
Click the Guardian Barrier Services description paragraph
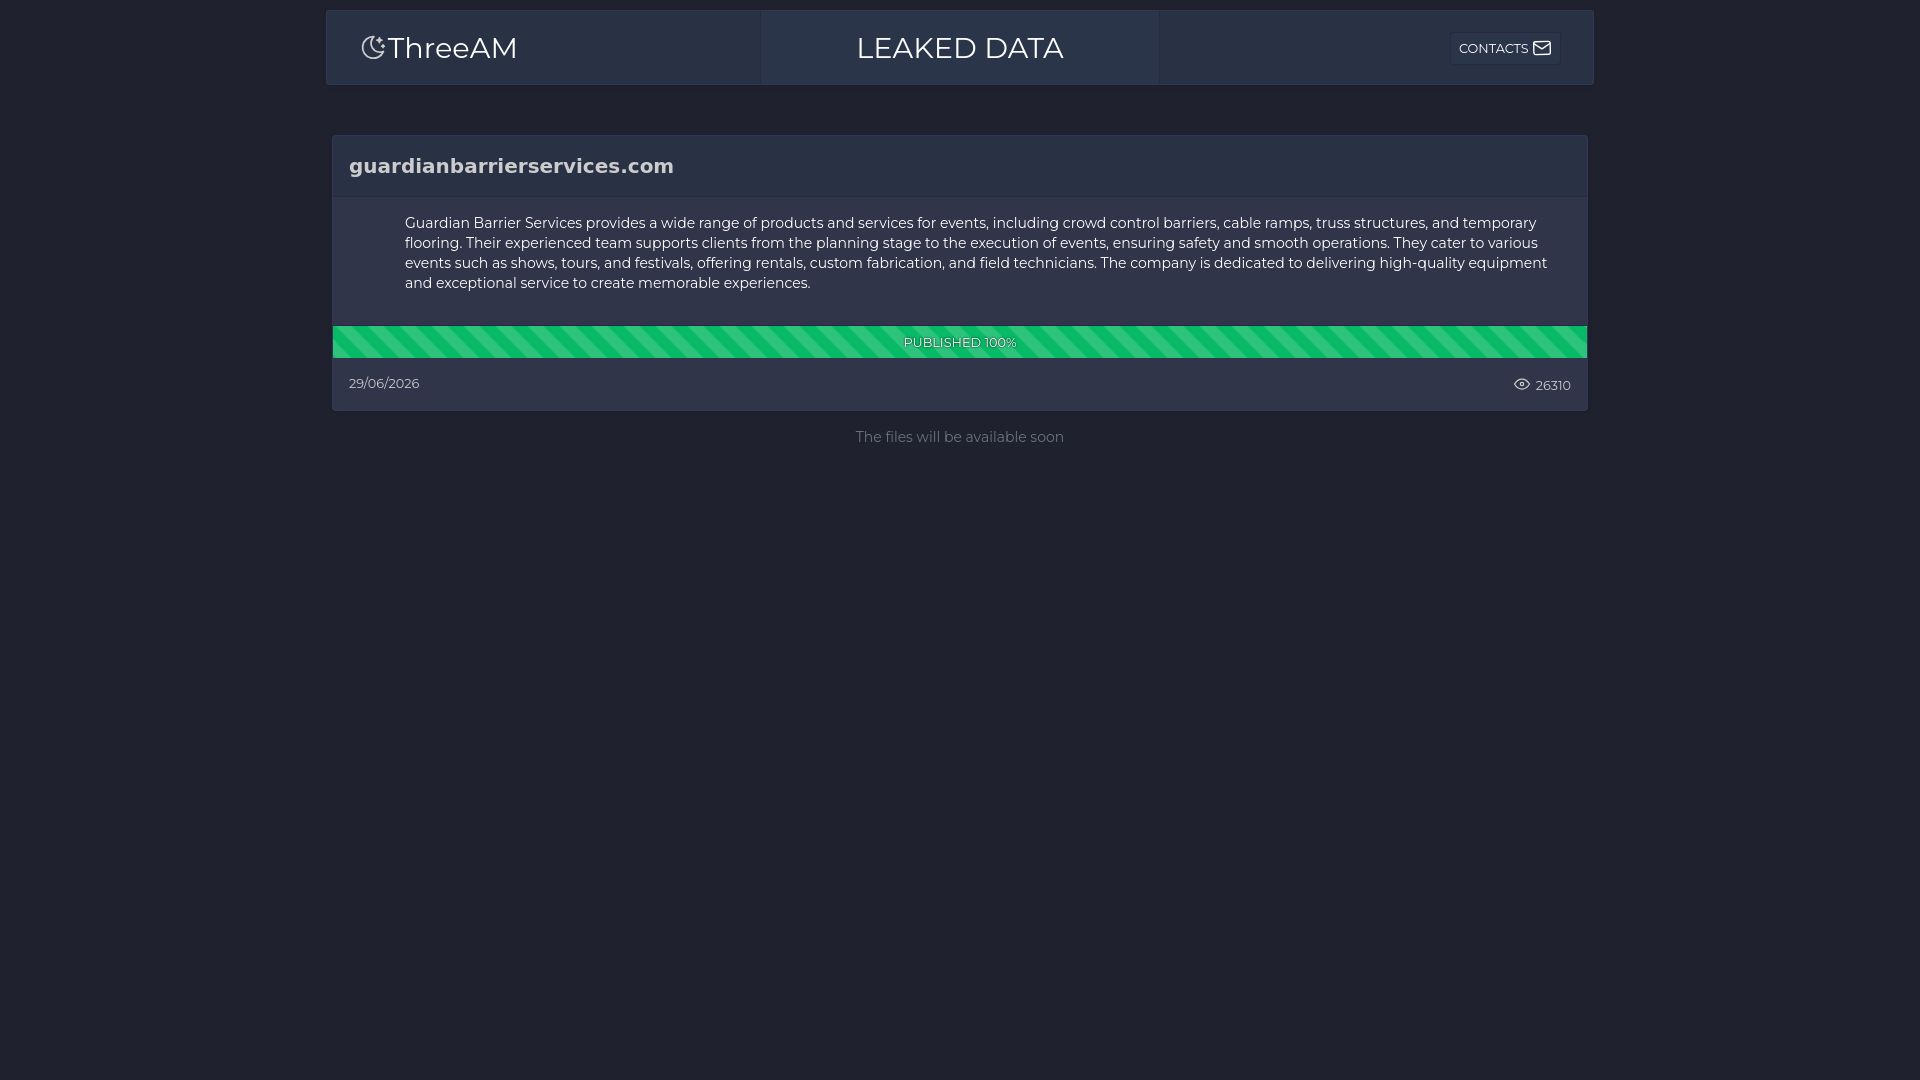(x=976, y=253)
